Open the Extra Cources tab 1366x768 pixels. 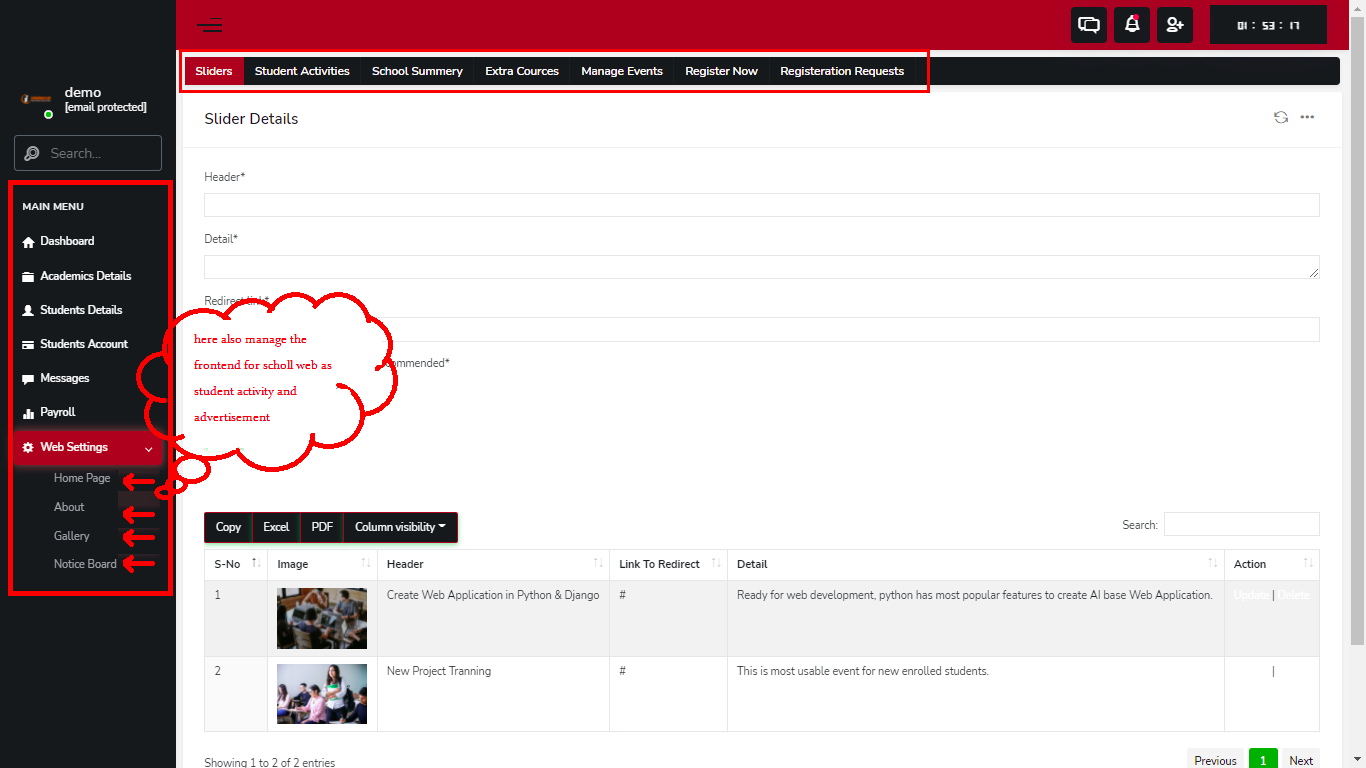pos(522,71)
